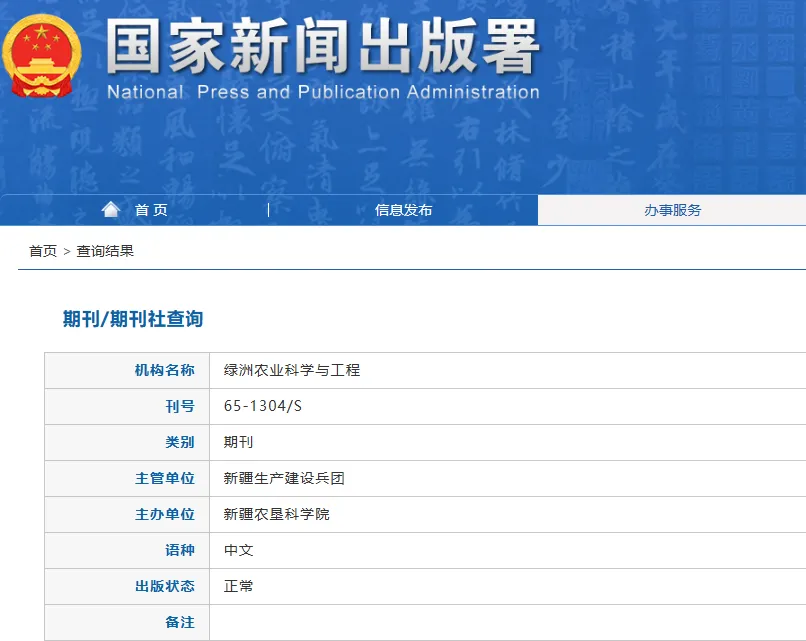The image size is (806, 641).
Task: Click the home icon in navigation bar
Action: click(x=111, y=209)
